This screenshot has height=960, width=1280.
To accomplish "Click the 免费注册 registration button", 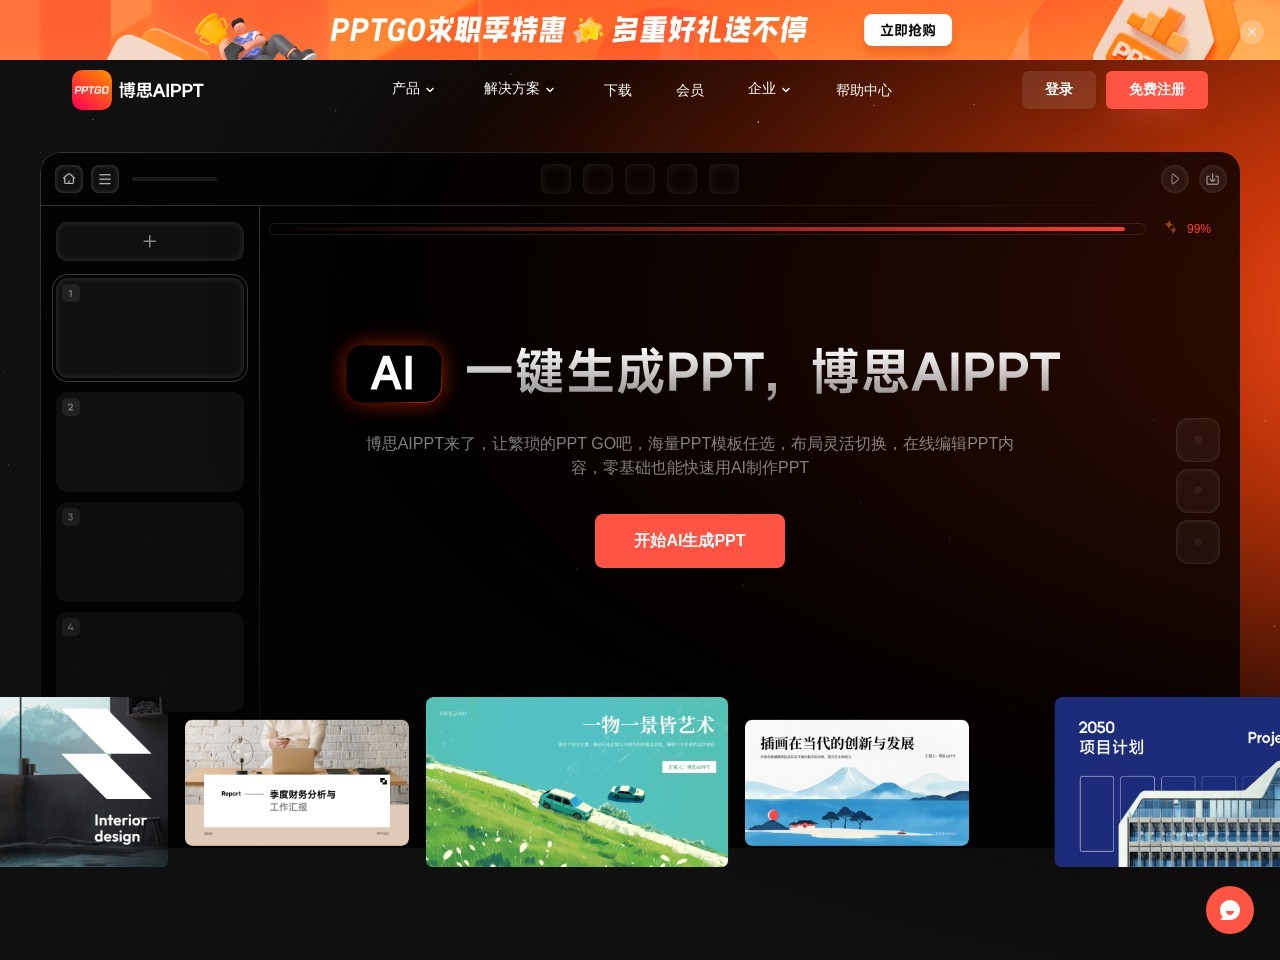I will (1157, 89).
